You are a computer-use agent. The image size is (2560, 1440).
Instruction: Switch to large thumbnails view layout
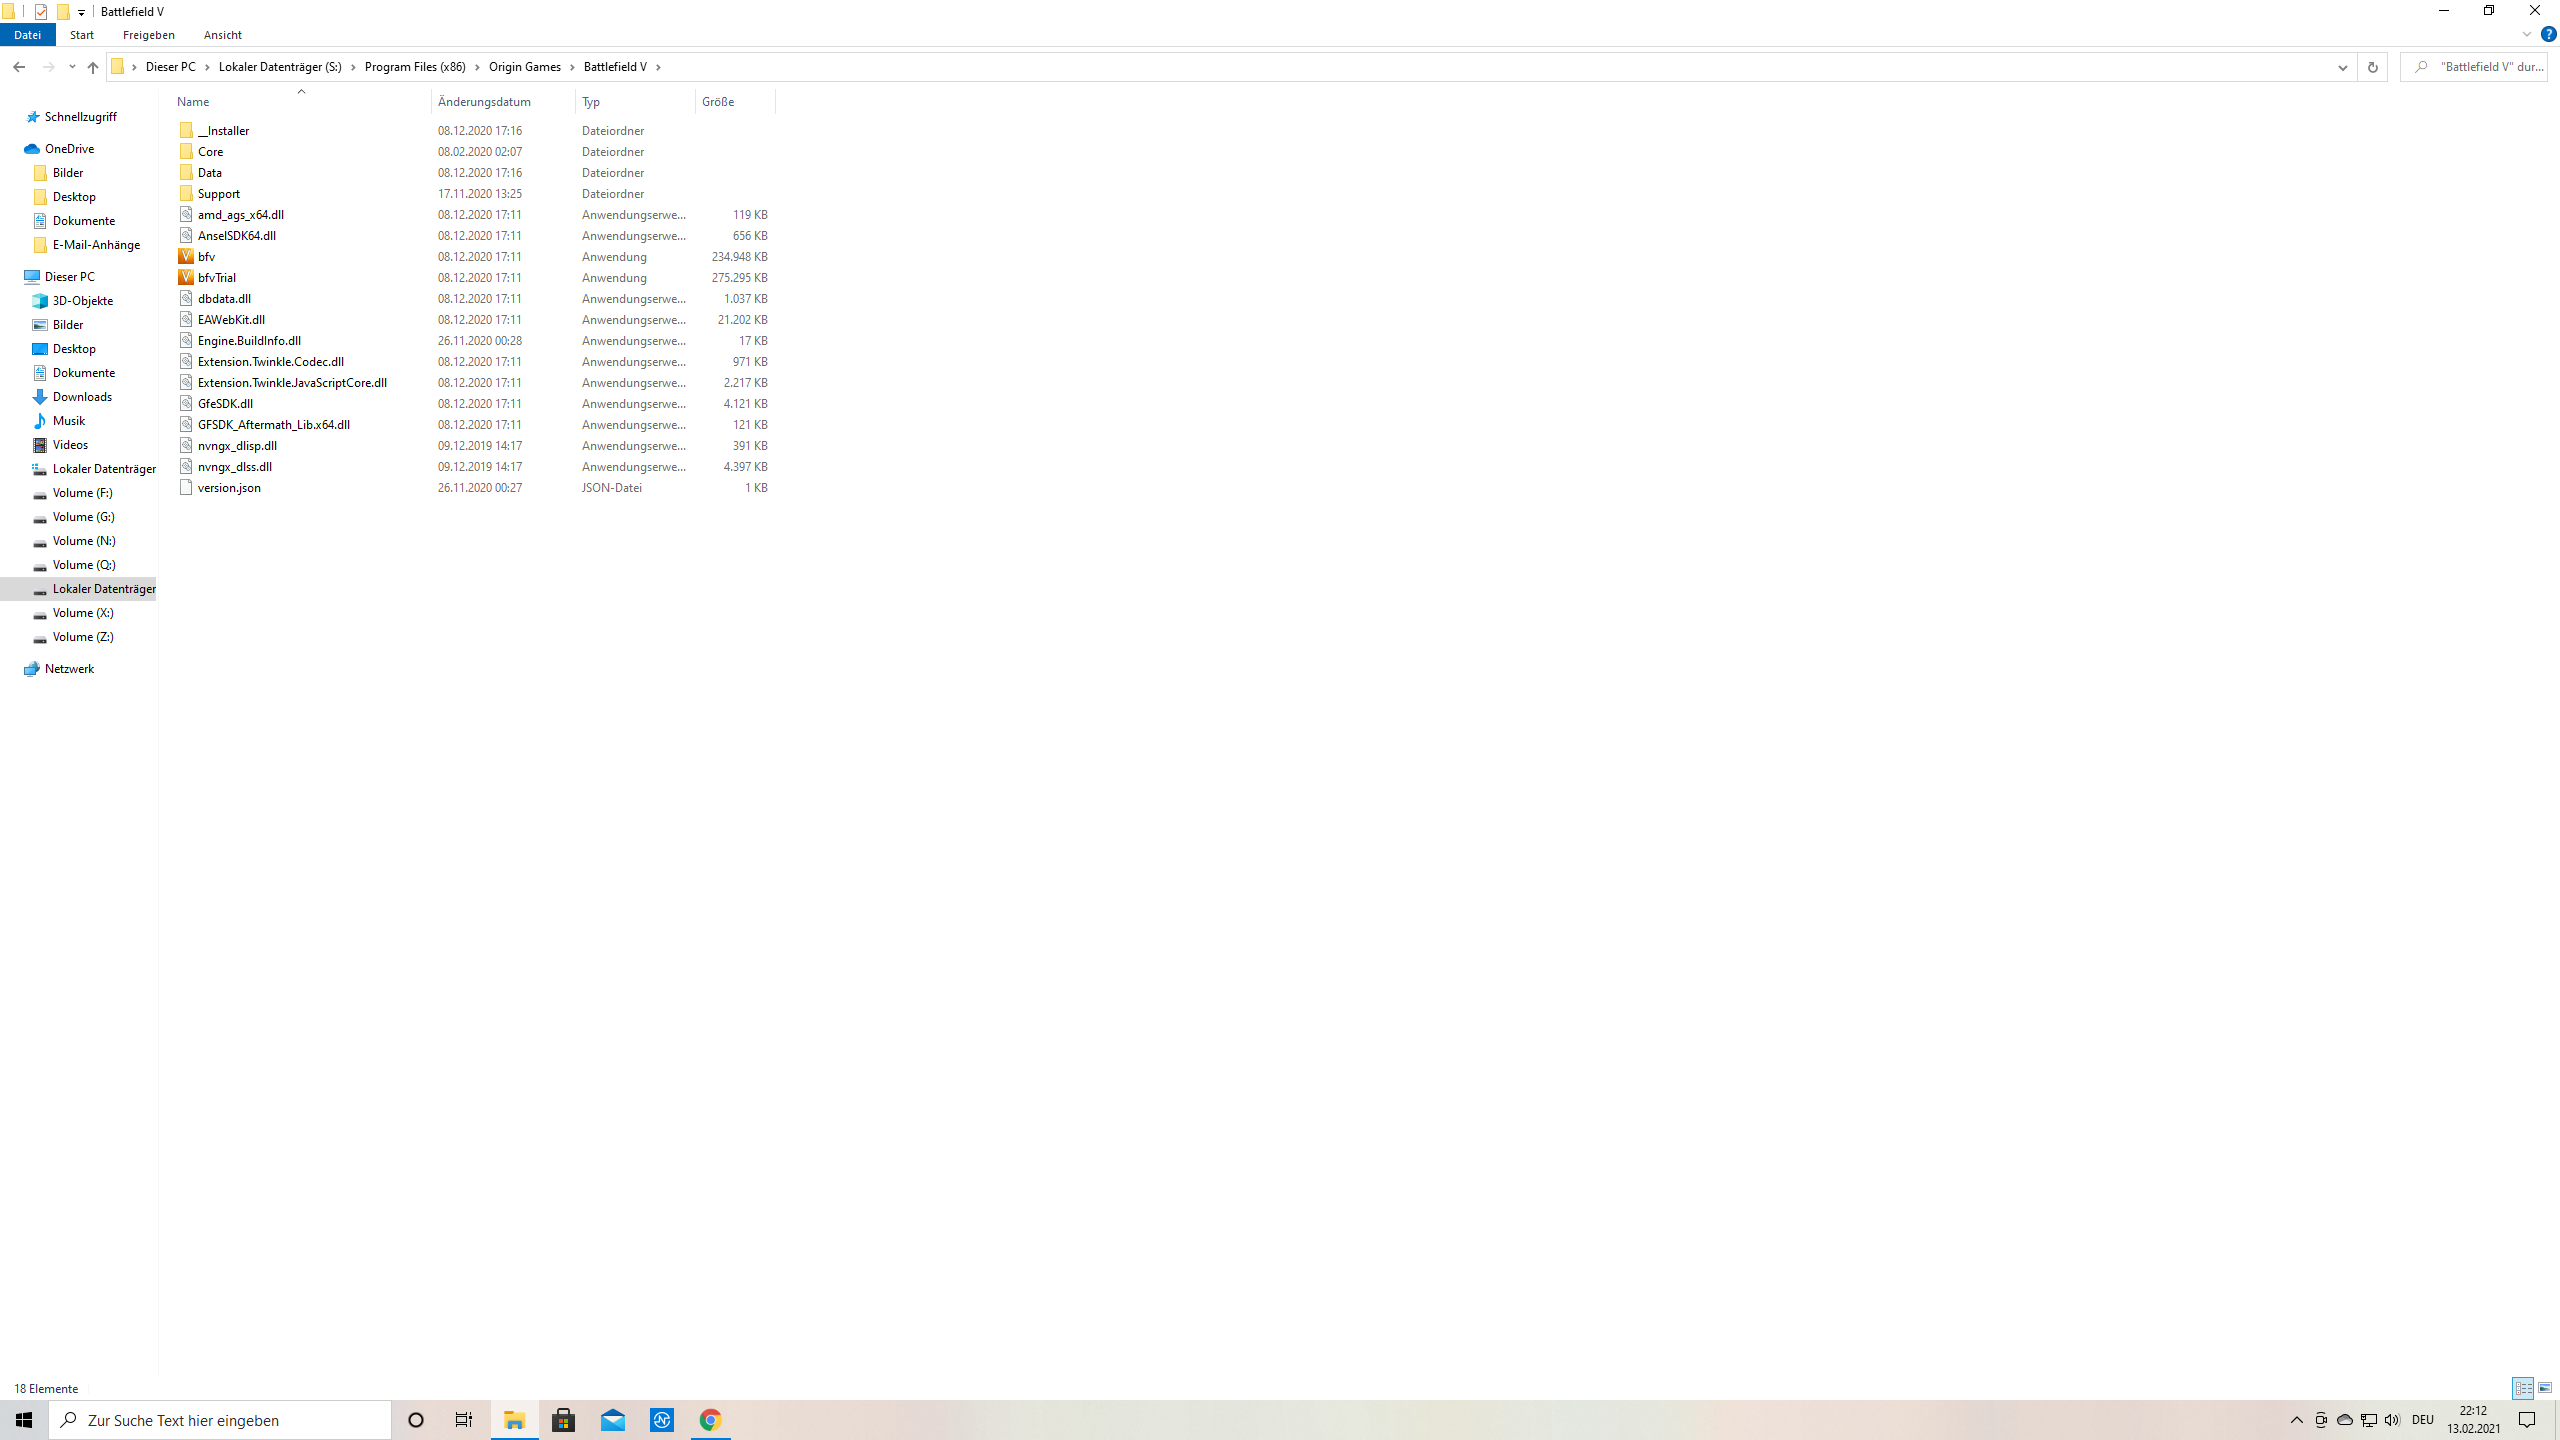point(2545,1388)
